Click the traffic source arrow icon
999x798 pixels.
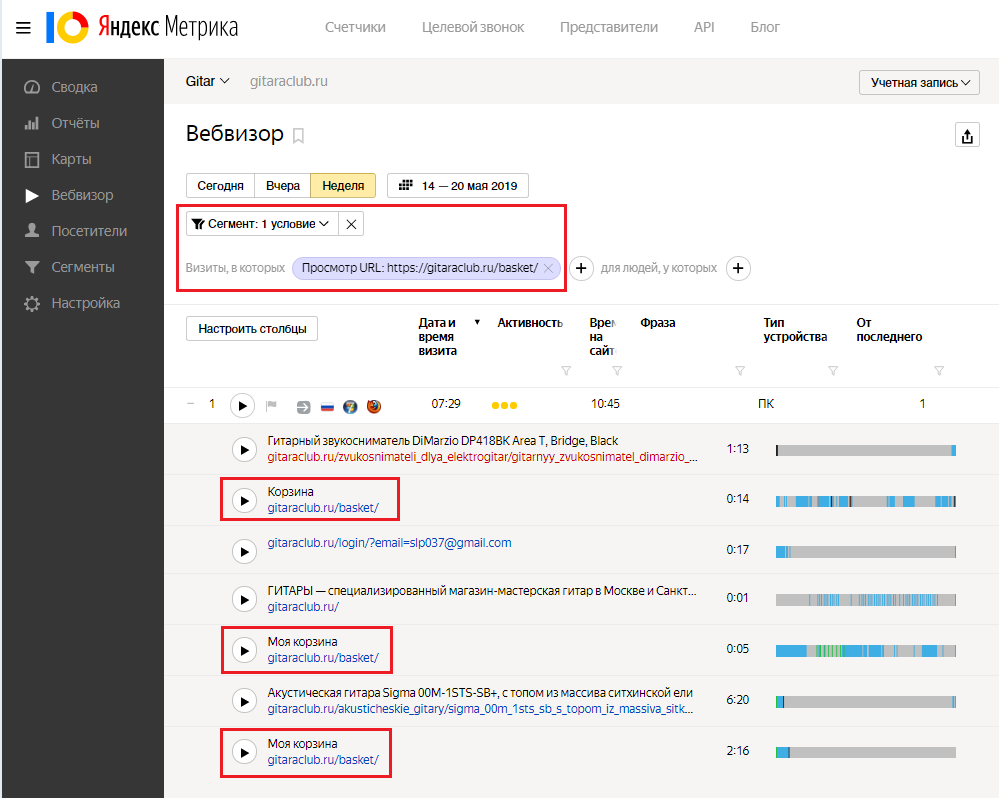[x=303, y=407]
